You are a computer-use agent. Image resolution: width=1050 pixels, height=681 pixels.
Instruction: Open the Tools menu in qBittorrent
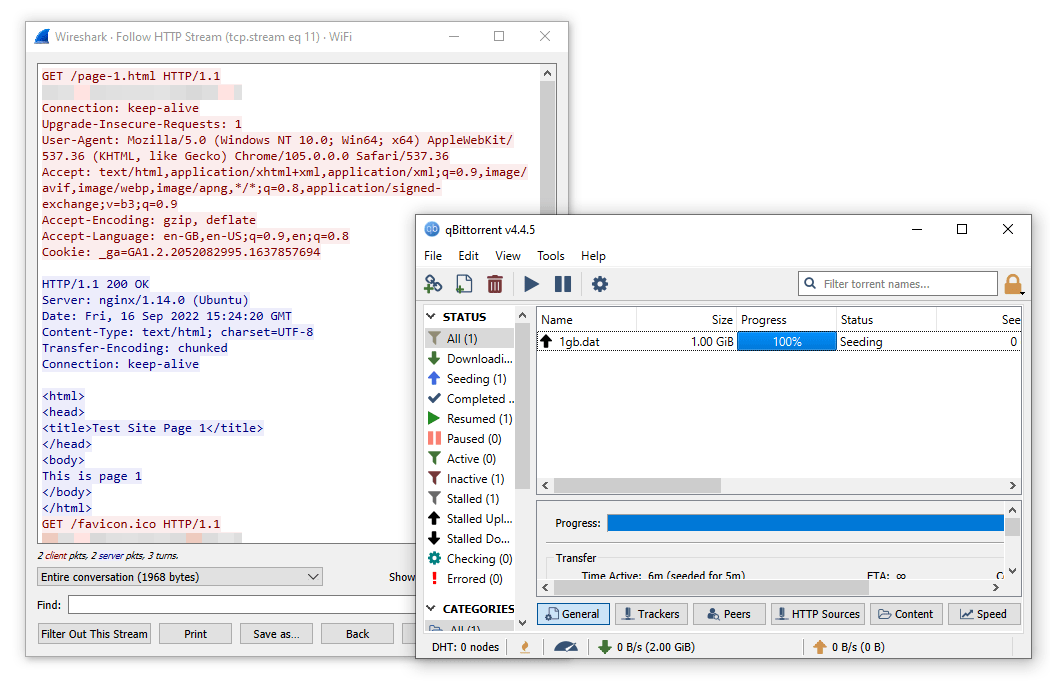[x=551, y=256]
